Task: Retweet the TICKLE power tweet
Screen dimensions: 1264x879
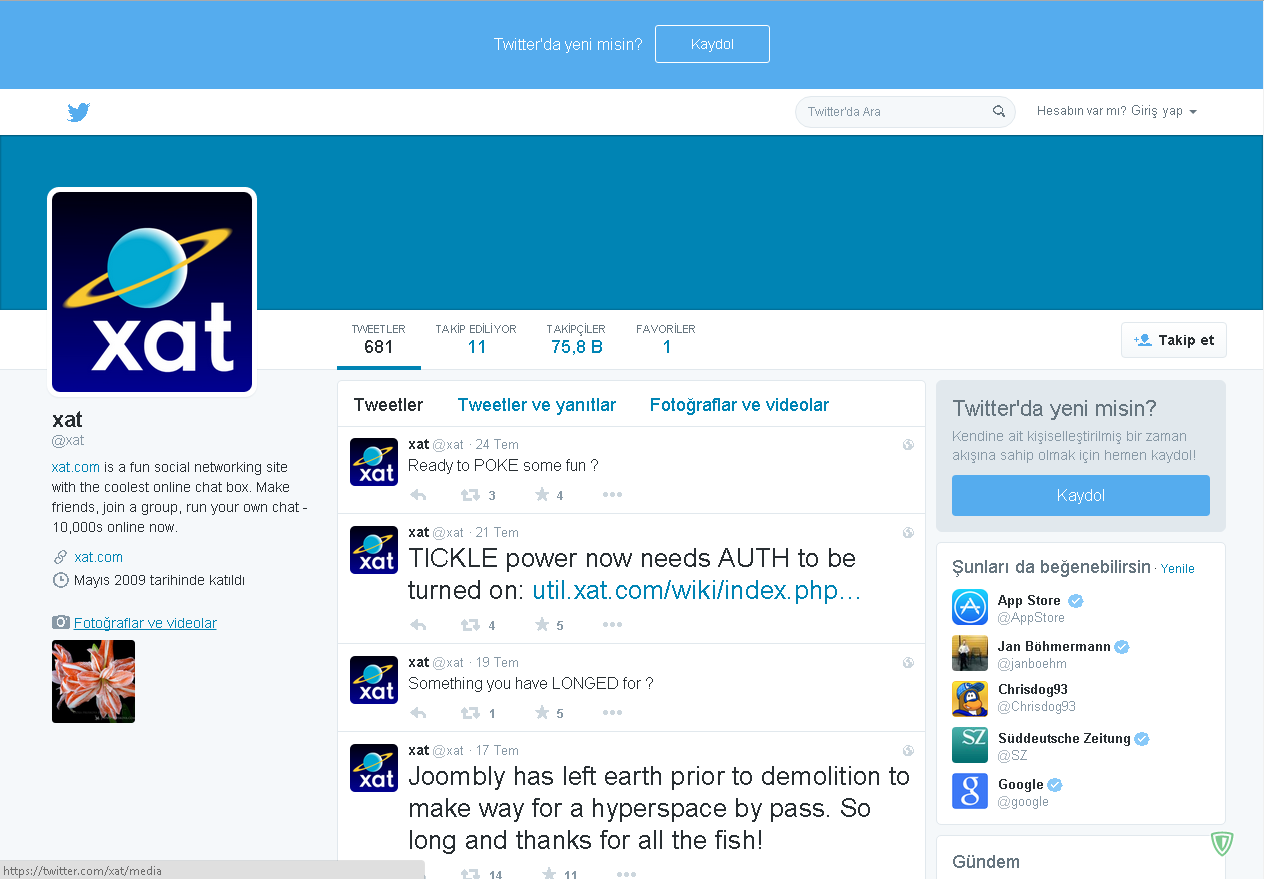Action: coord(470,625)
